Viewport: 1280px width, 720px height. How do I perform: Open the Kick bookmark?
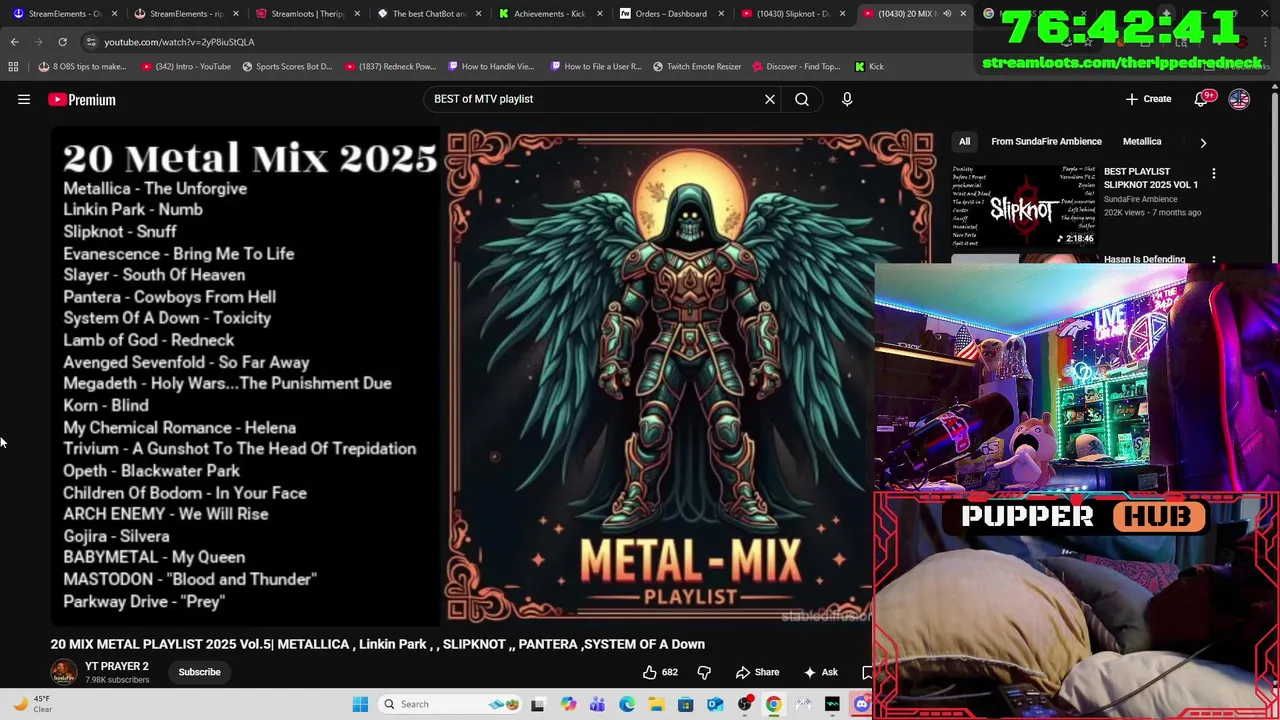869,67
